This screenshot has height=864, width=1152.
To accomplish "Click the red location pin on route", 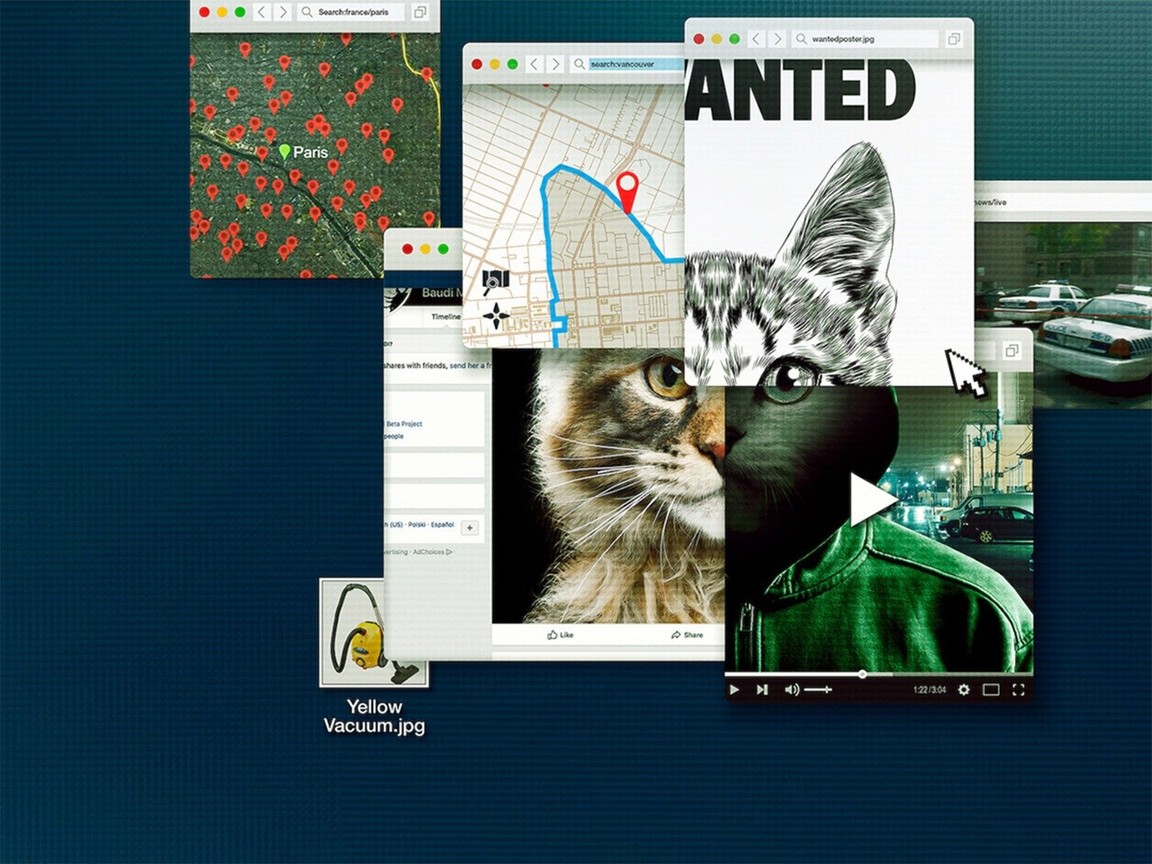I will point(627,190).
